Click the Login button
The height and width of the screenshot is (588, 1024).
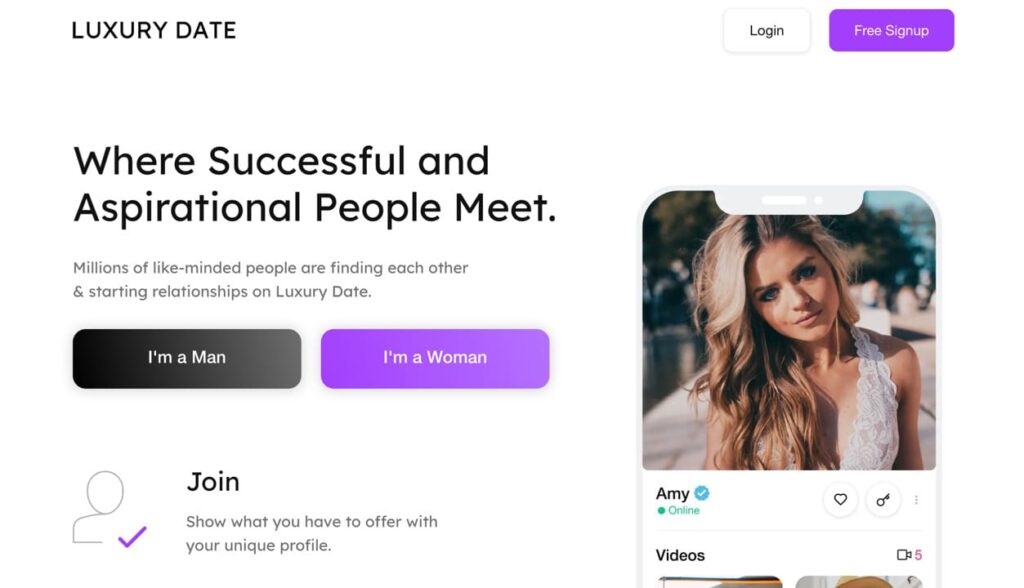pyautogui.click(x=766, y=30)
